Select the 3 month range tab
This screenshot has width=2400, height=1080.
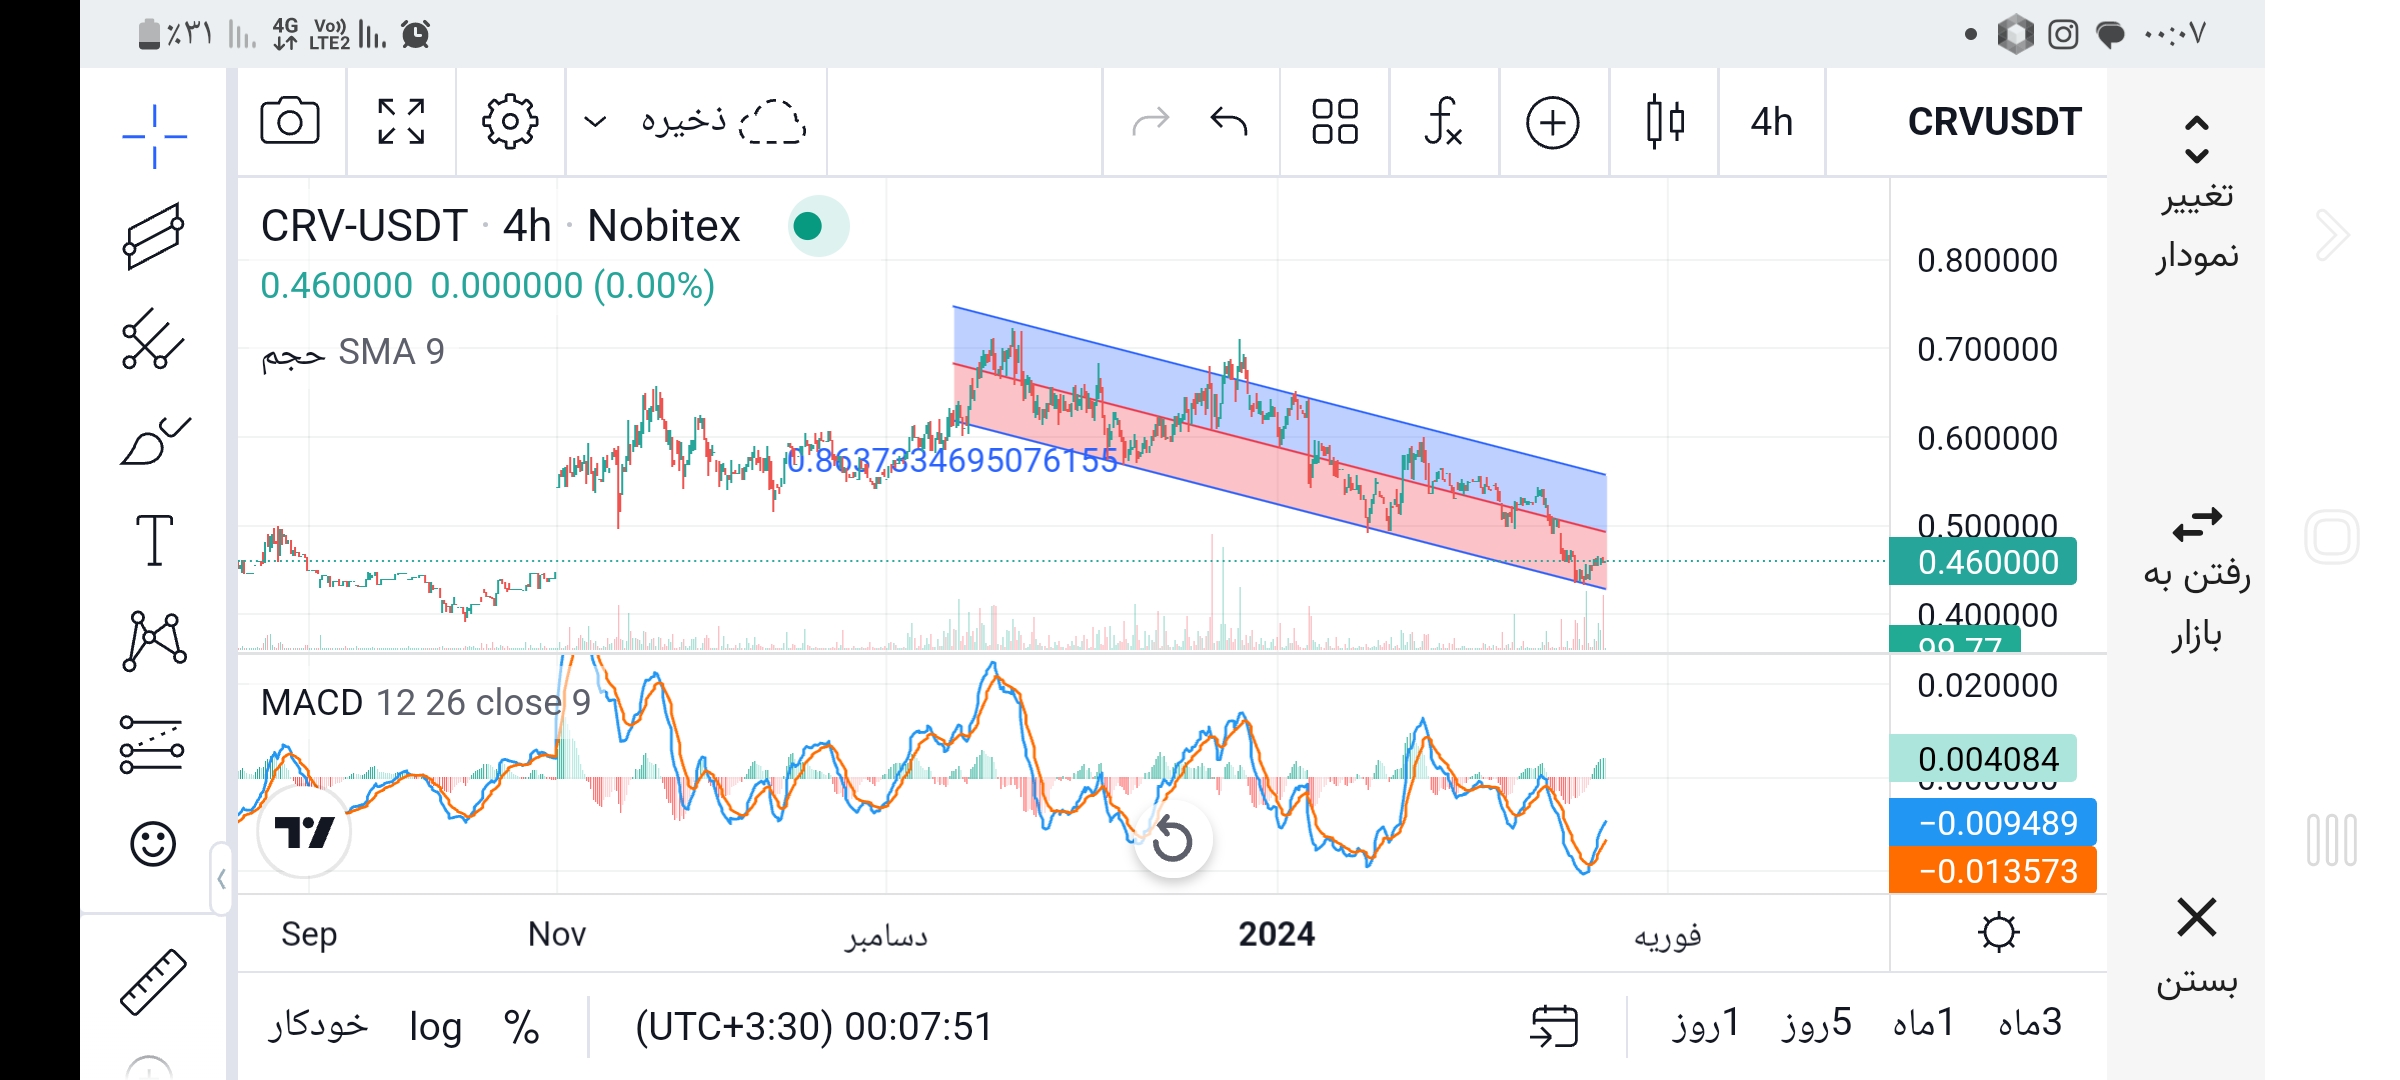point(2030,1024)
